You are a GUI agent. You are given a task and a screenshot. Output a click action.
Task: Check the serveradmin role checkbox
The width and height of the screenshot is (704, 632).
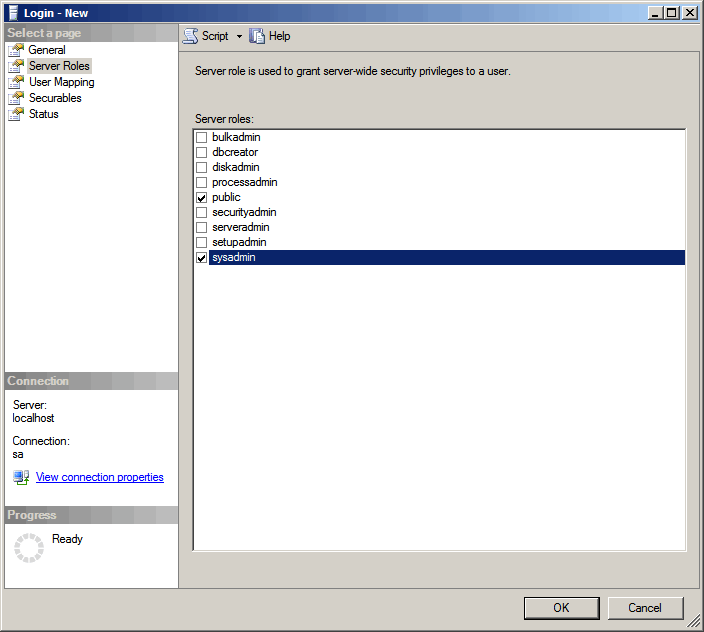pos(202,228)
